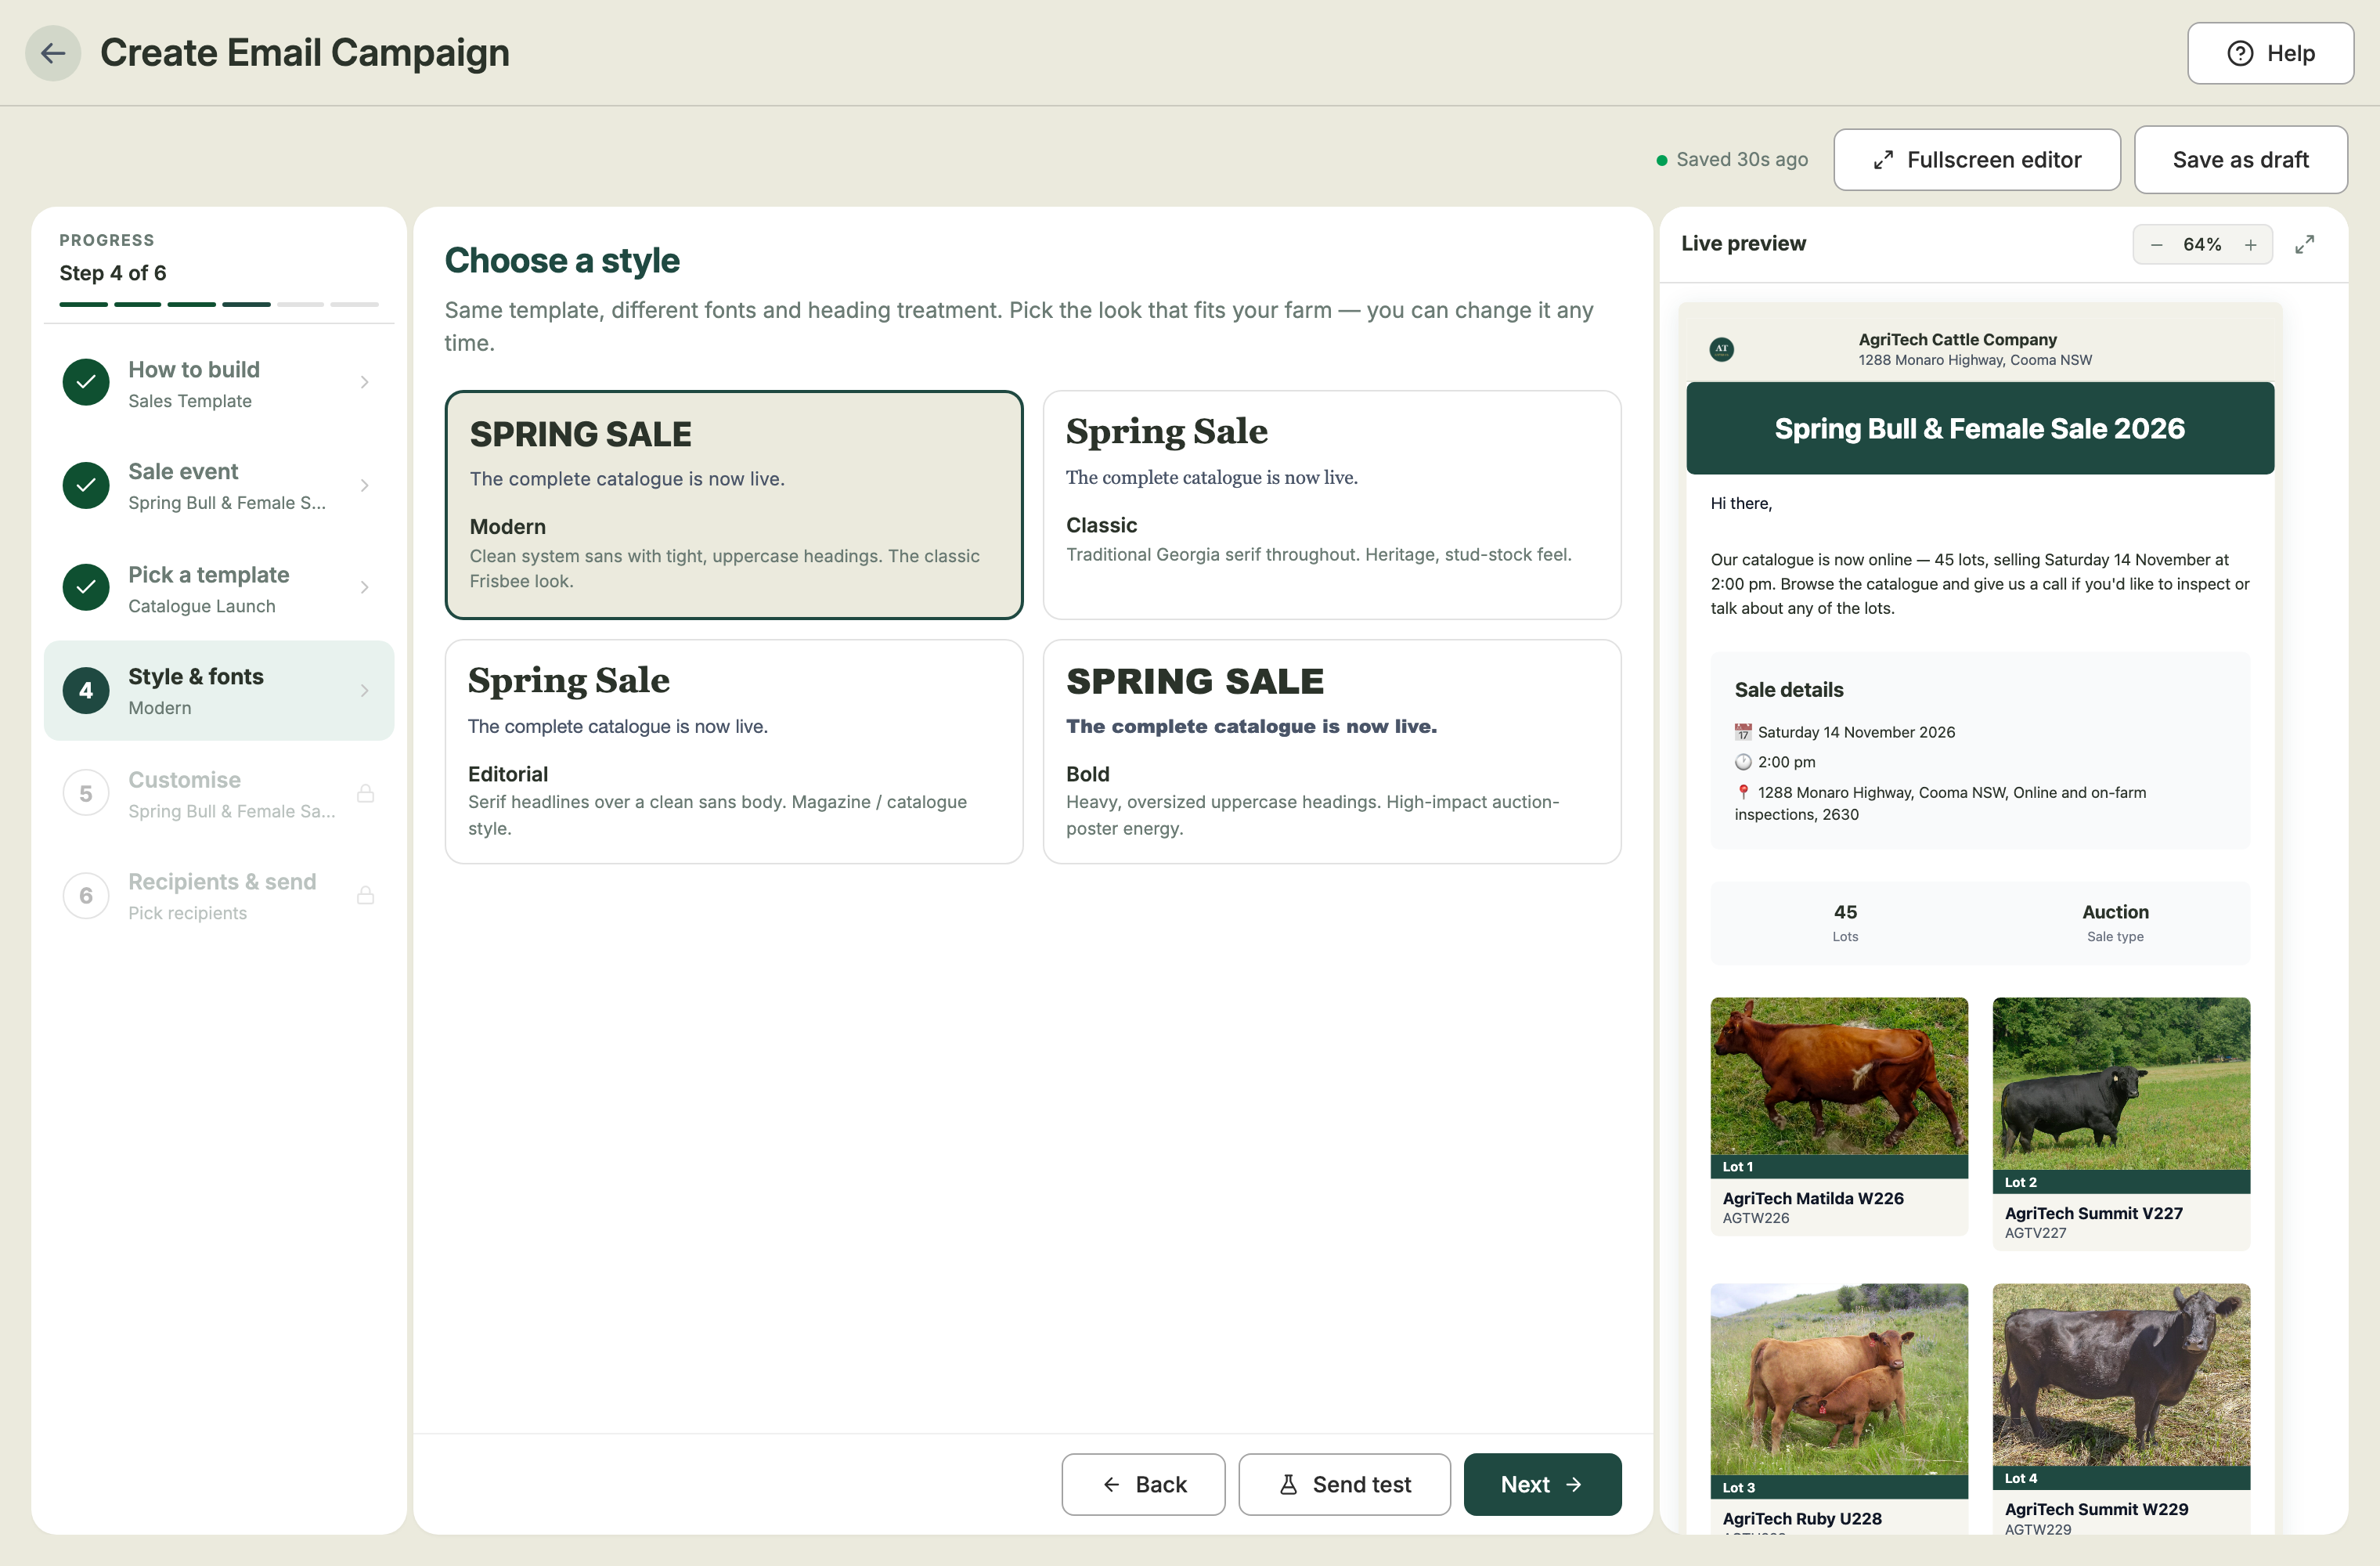
Task: Click the chevron on Style & fonts row
Action: point(365,690)
